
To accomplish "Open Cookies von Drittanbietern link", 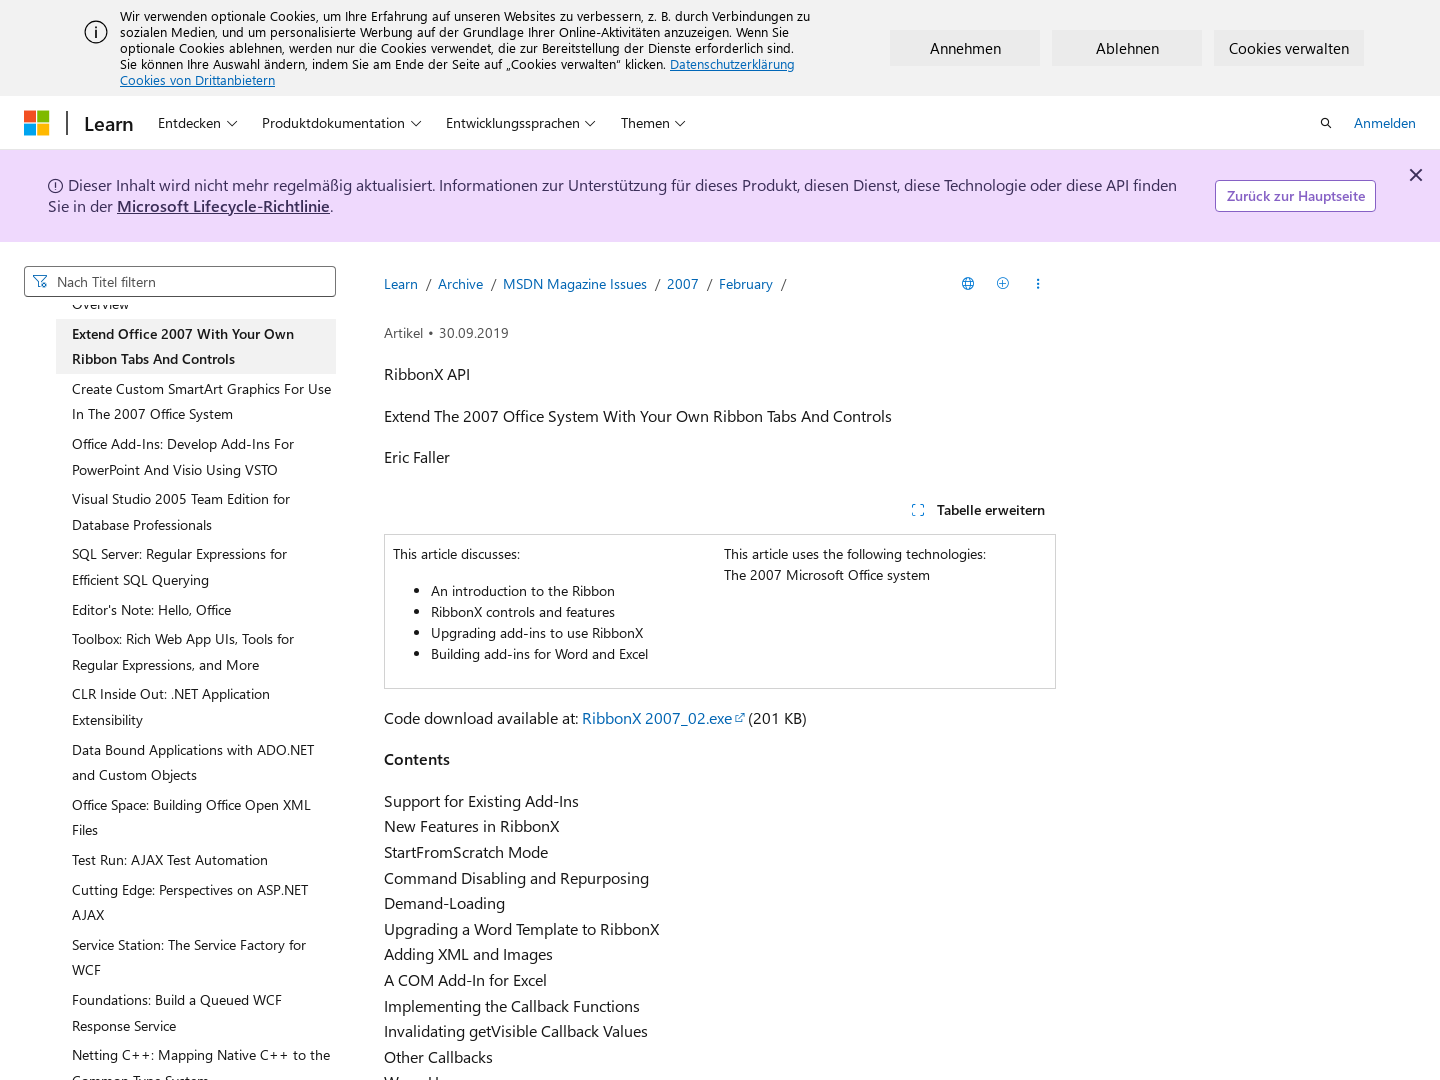I will pyautogui.click(x=197, y=80).
